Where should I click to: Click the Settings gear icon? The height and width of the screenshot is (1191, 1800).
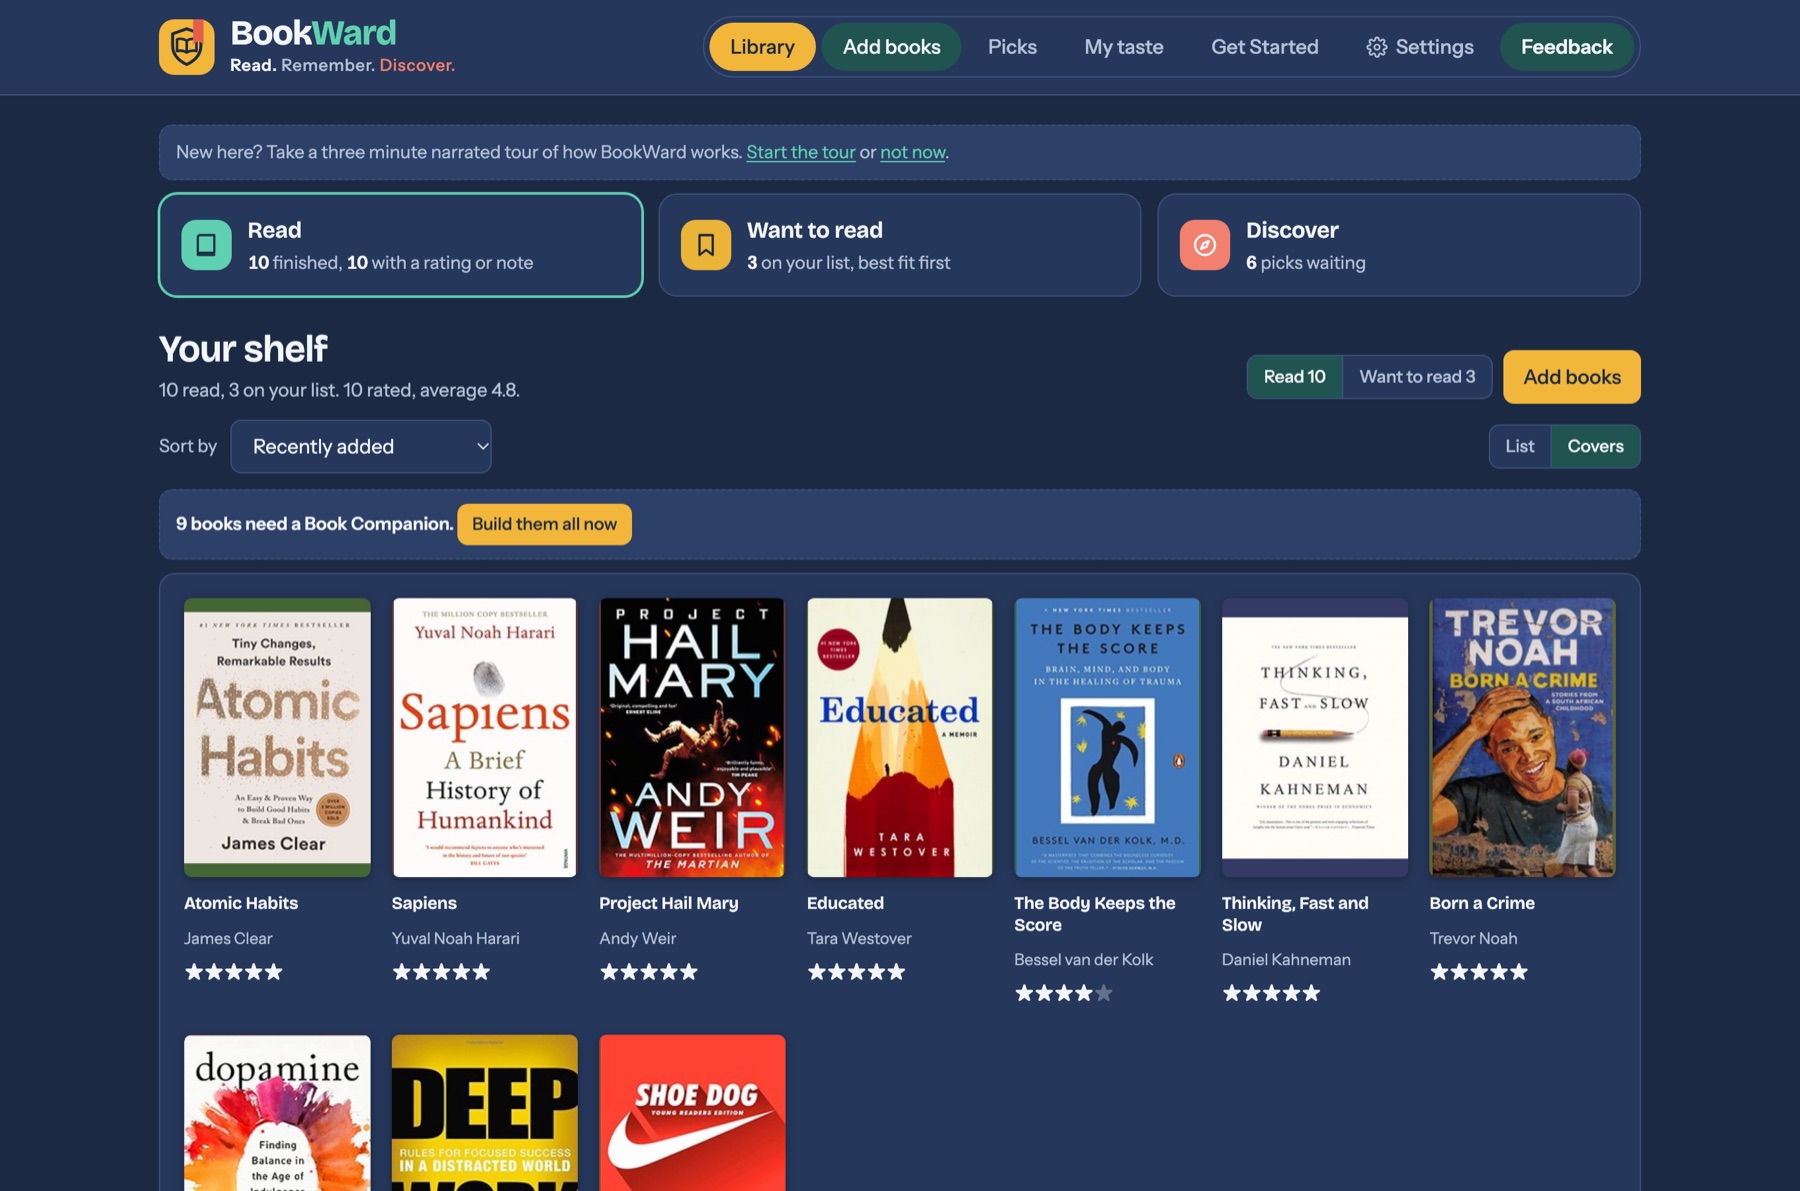[x=1376, y=47]
